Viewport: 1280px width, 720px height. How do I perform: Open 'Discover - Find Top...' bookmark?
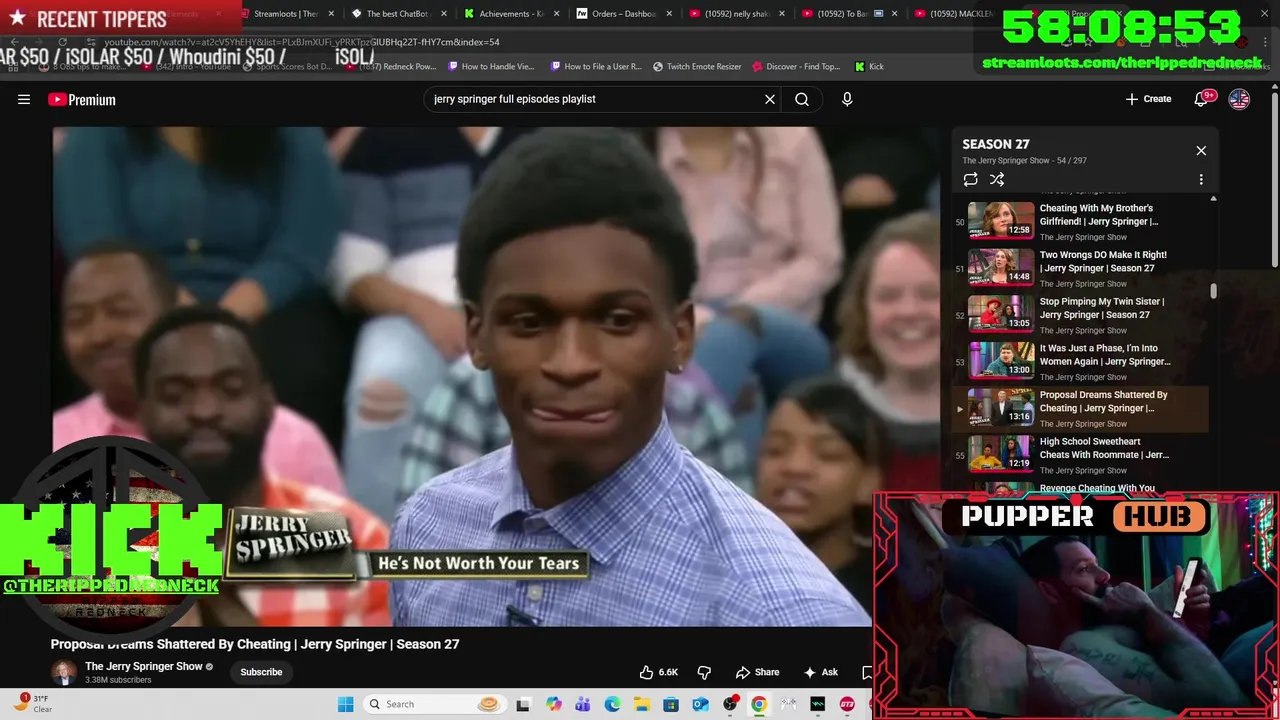point(796,66)
